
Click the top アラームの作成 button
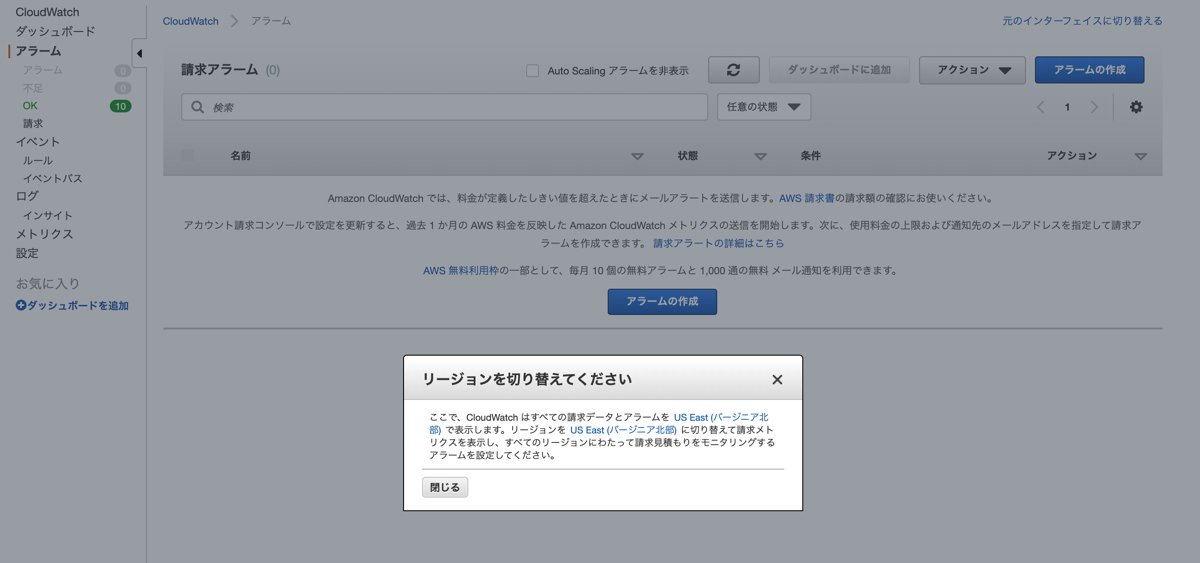coord(1090,70)
